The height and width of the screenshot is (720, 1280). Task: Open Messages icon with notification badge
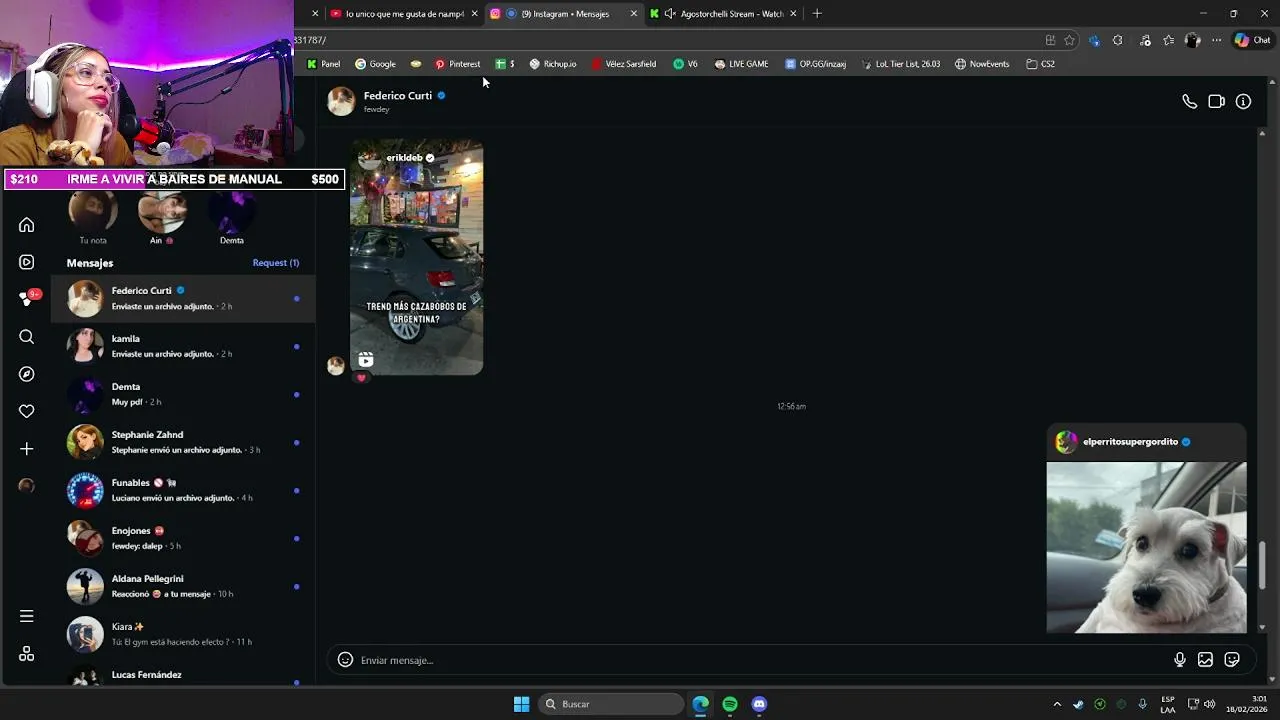[27, 299]
